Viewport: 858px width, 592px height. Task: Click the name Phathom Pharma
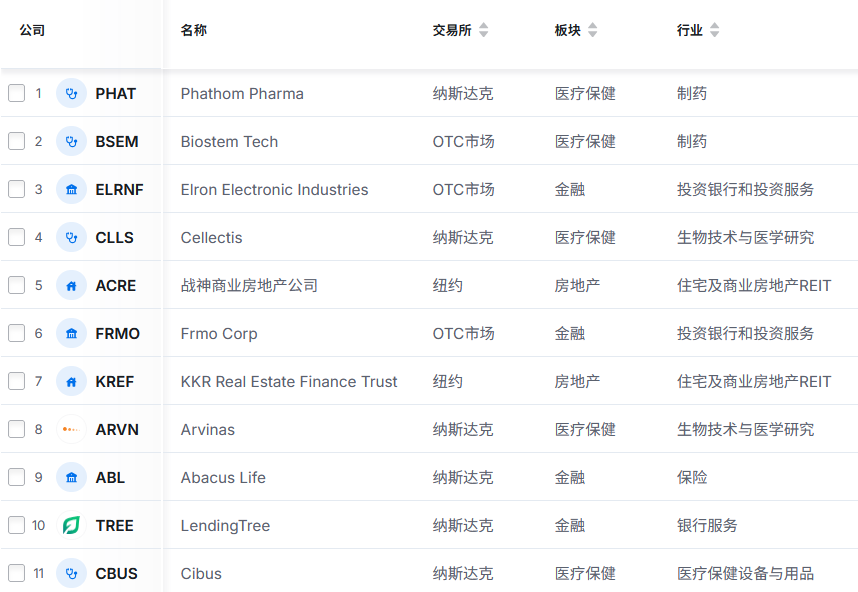(x=242, y=94)
